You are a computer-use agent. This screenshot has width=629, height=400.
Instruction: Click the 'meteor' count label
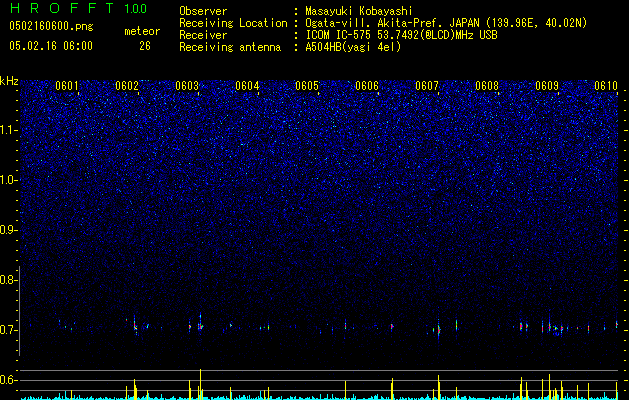pyautogui.click(x=142, y=31)
